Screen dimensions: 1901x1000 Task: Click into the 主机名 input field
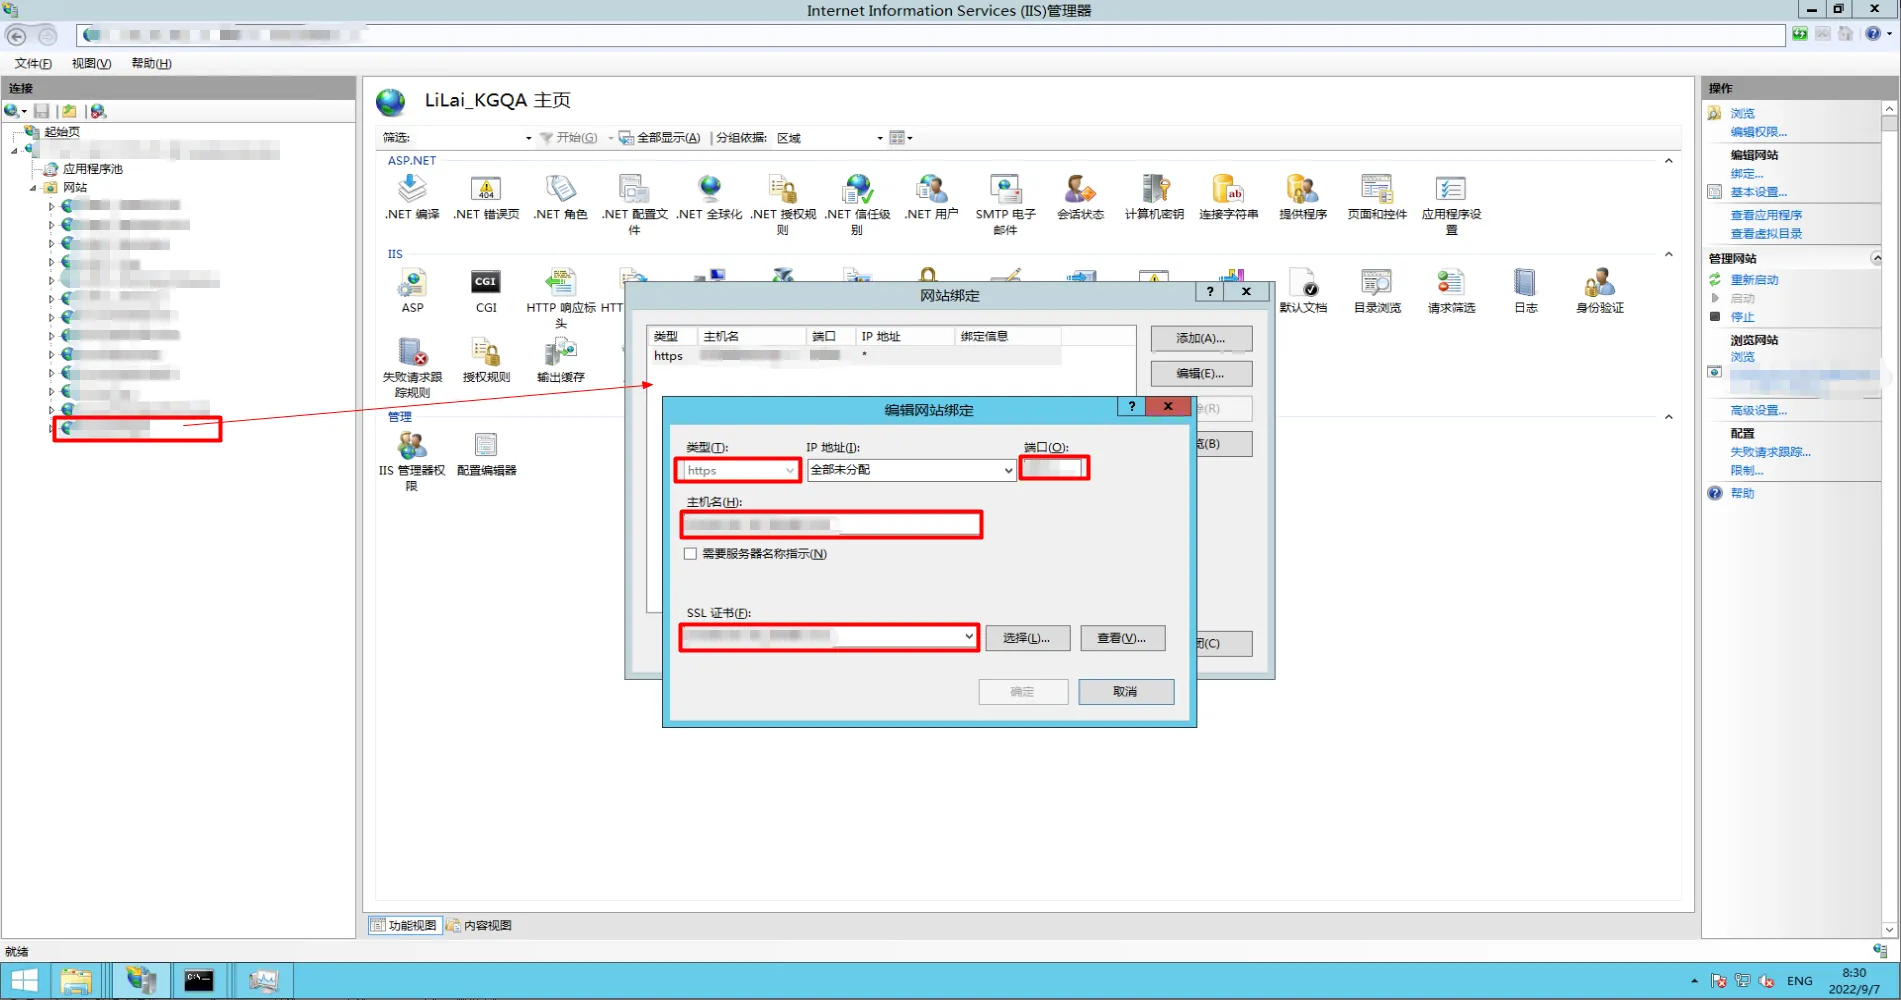tap(831, 525)
